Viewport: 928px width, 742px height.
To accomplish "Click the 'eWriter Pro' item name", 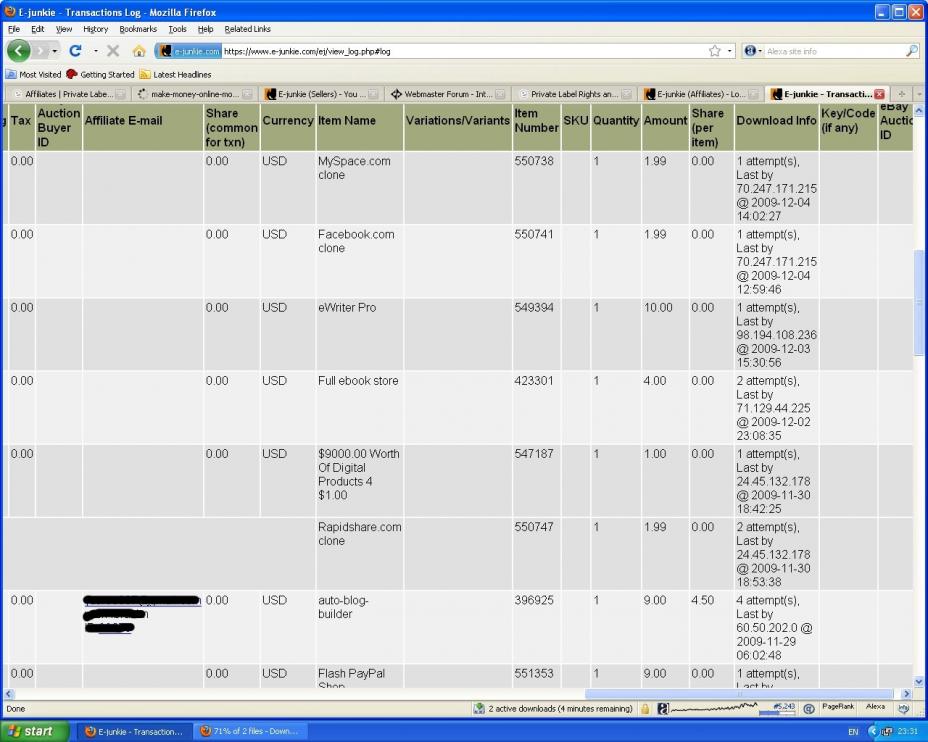I will point(347,308).
